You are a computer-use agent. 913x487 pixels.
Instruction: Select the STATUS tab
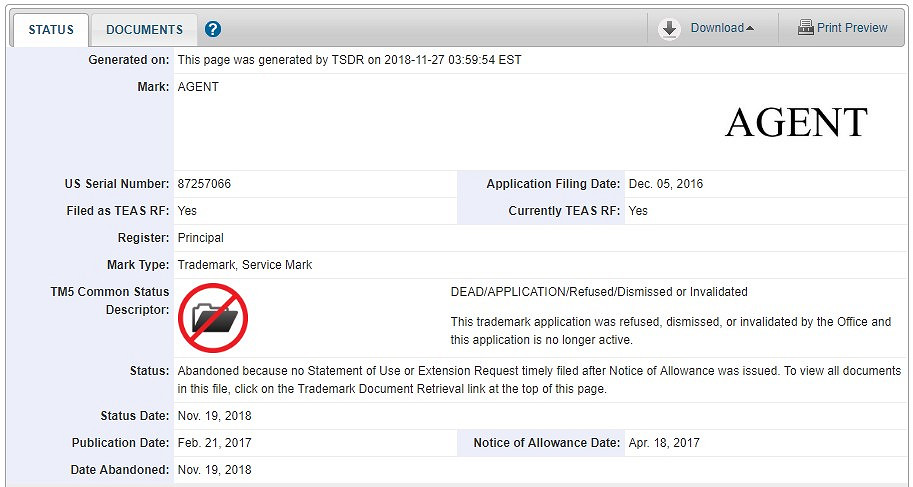click(51, 30)
